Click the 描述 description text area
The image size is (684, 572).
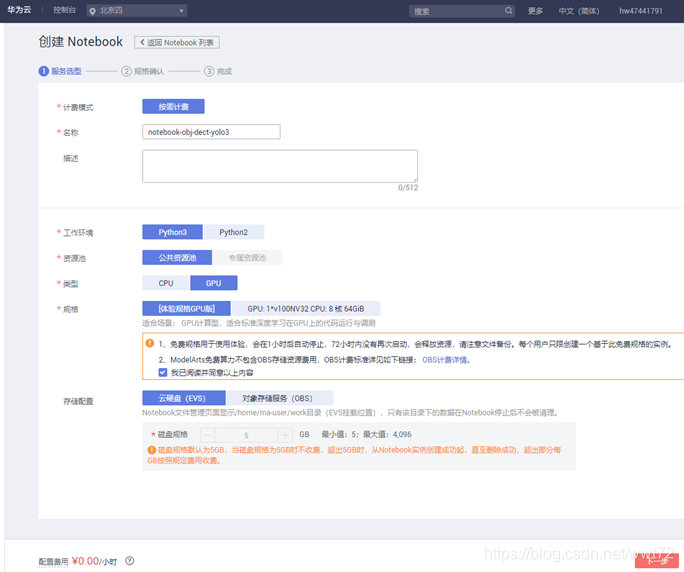pos(280,166)
